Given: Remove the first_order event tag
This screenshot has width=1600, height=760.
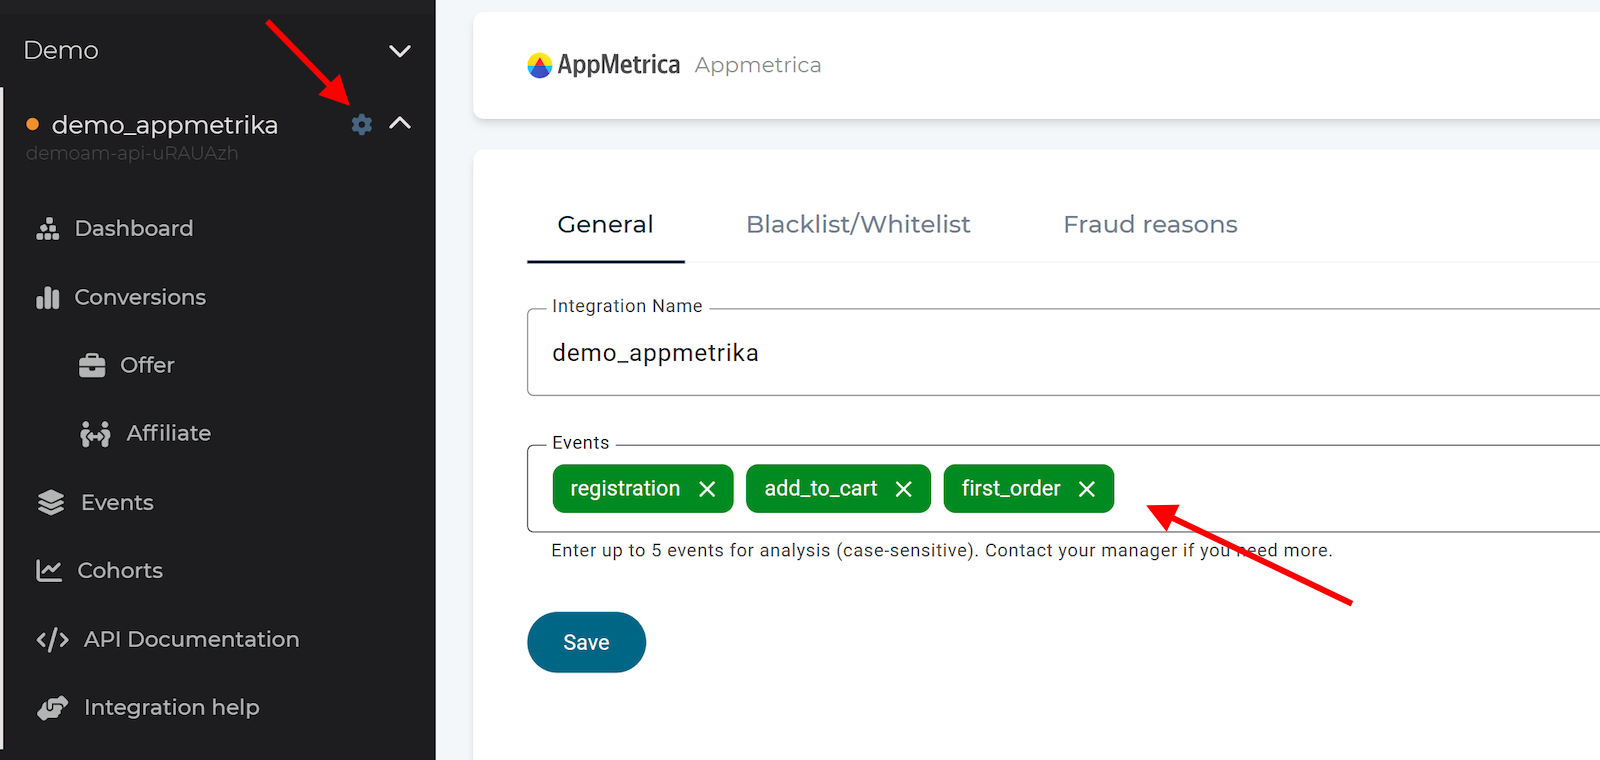Looking at the screenshot, I should click(x=1087, y=489).
